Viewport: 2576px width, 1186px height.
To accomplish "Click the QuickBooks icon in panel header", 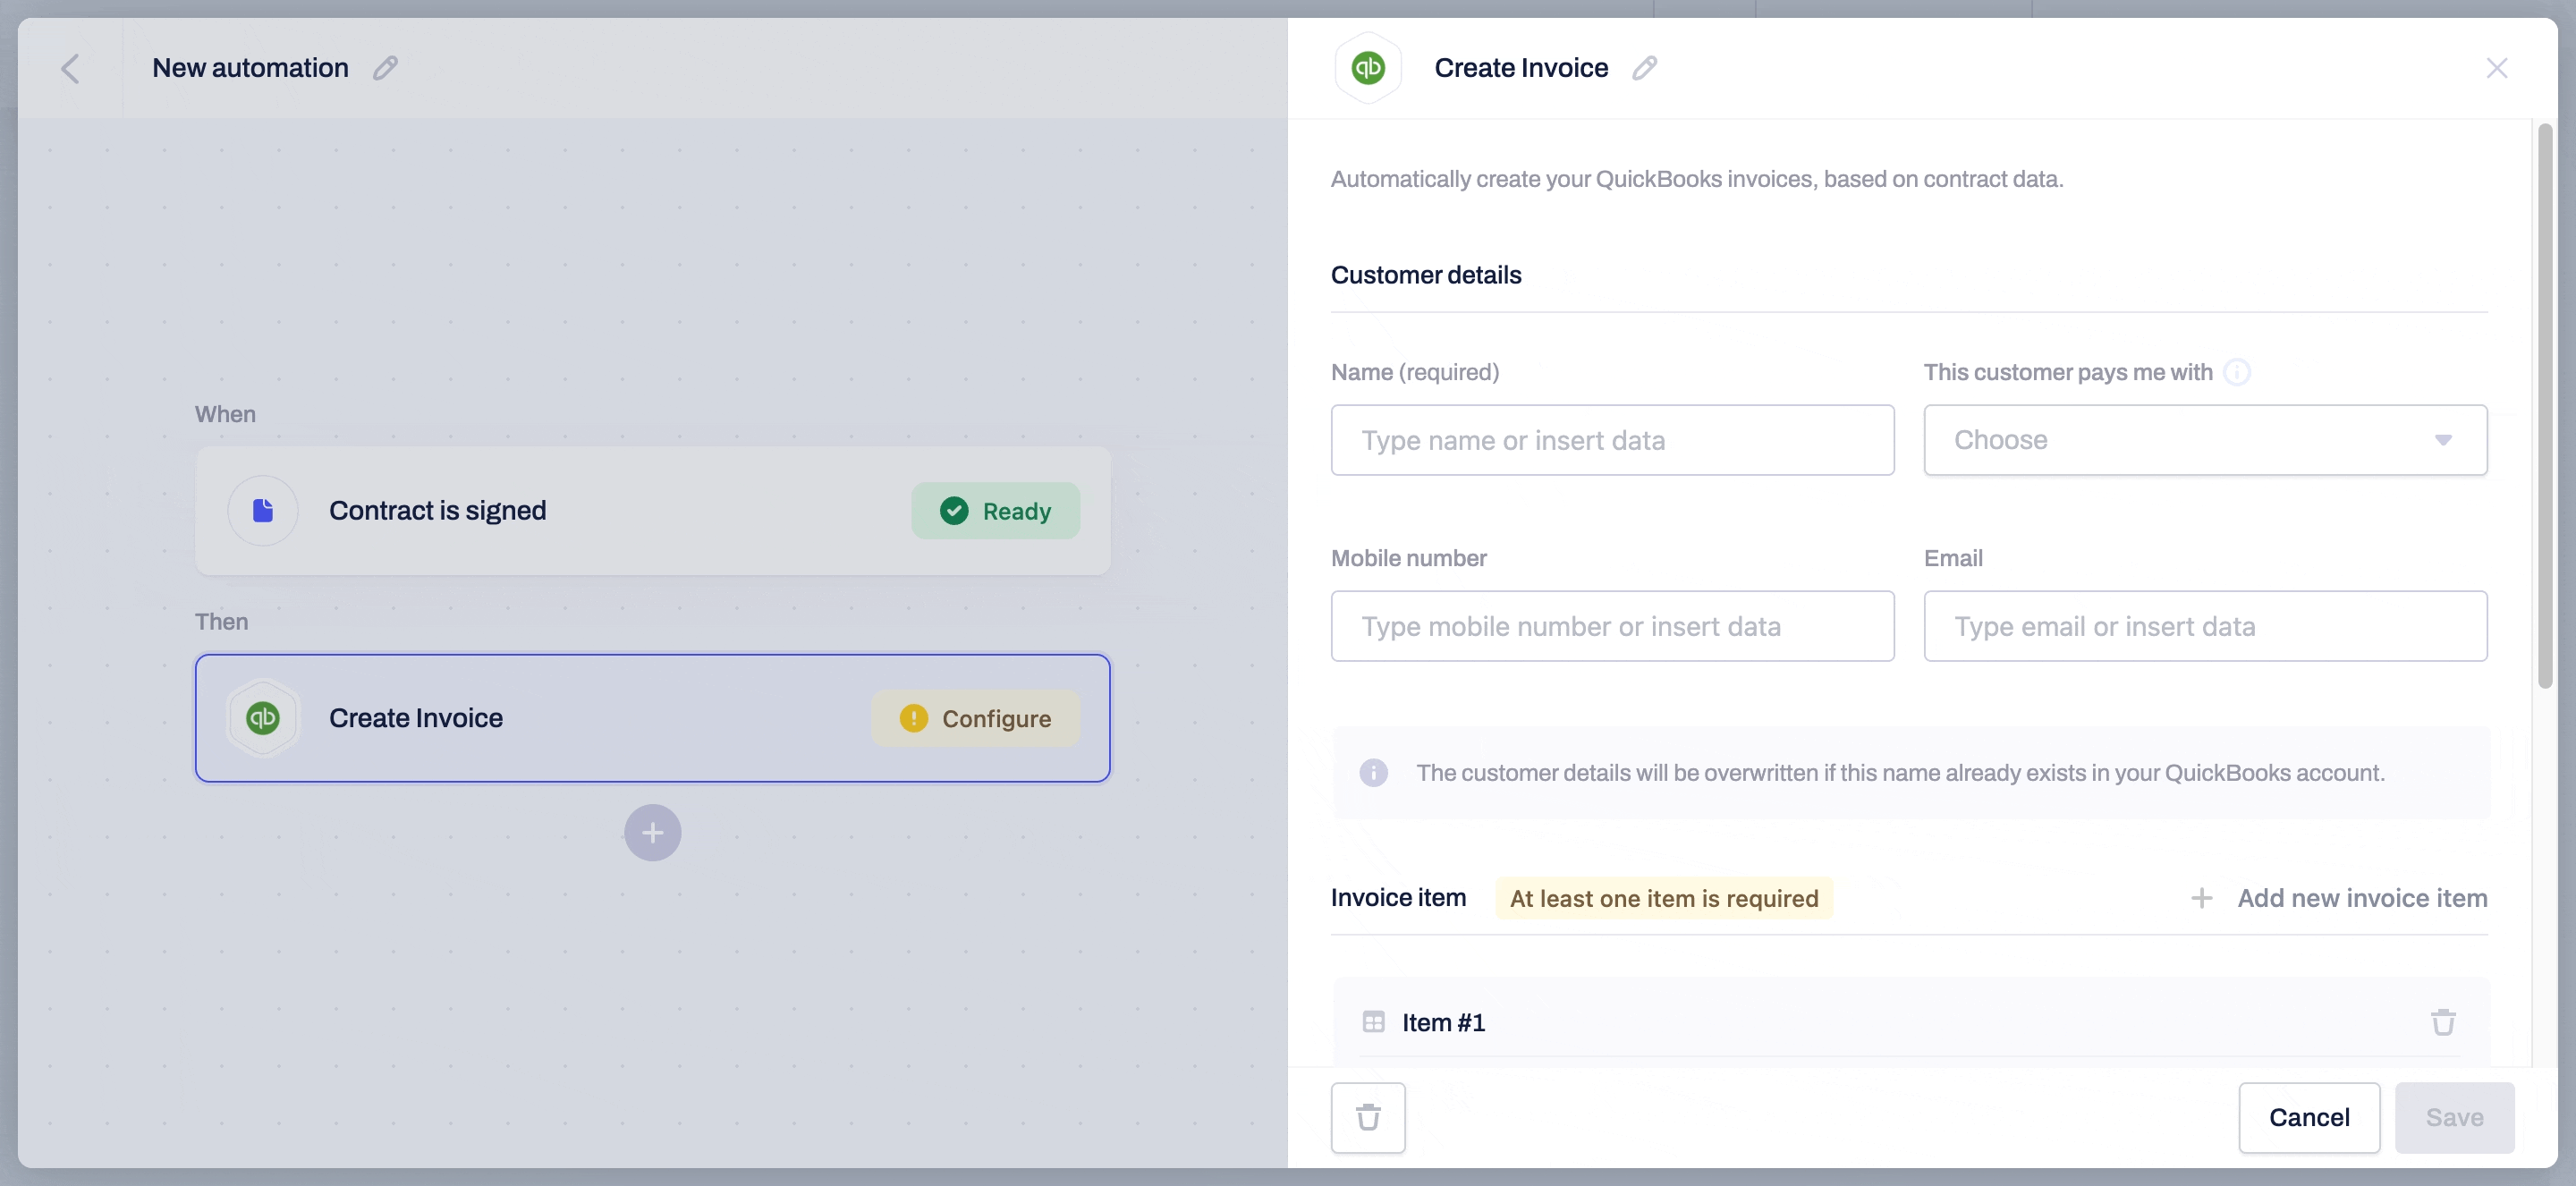I will tap(1368, 69).
